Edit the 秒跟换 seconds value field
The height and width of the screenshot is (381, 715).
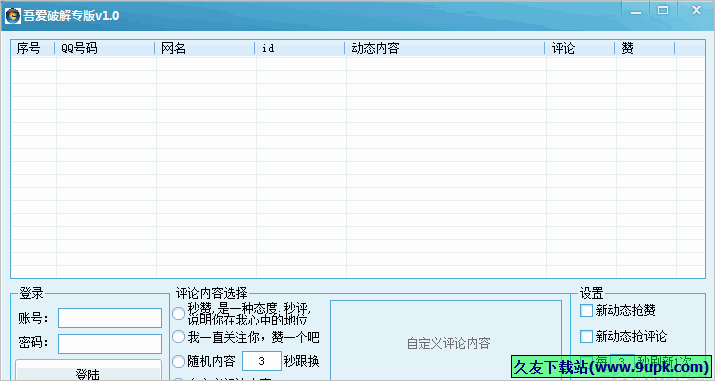click(262, 361)
